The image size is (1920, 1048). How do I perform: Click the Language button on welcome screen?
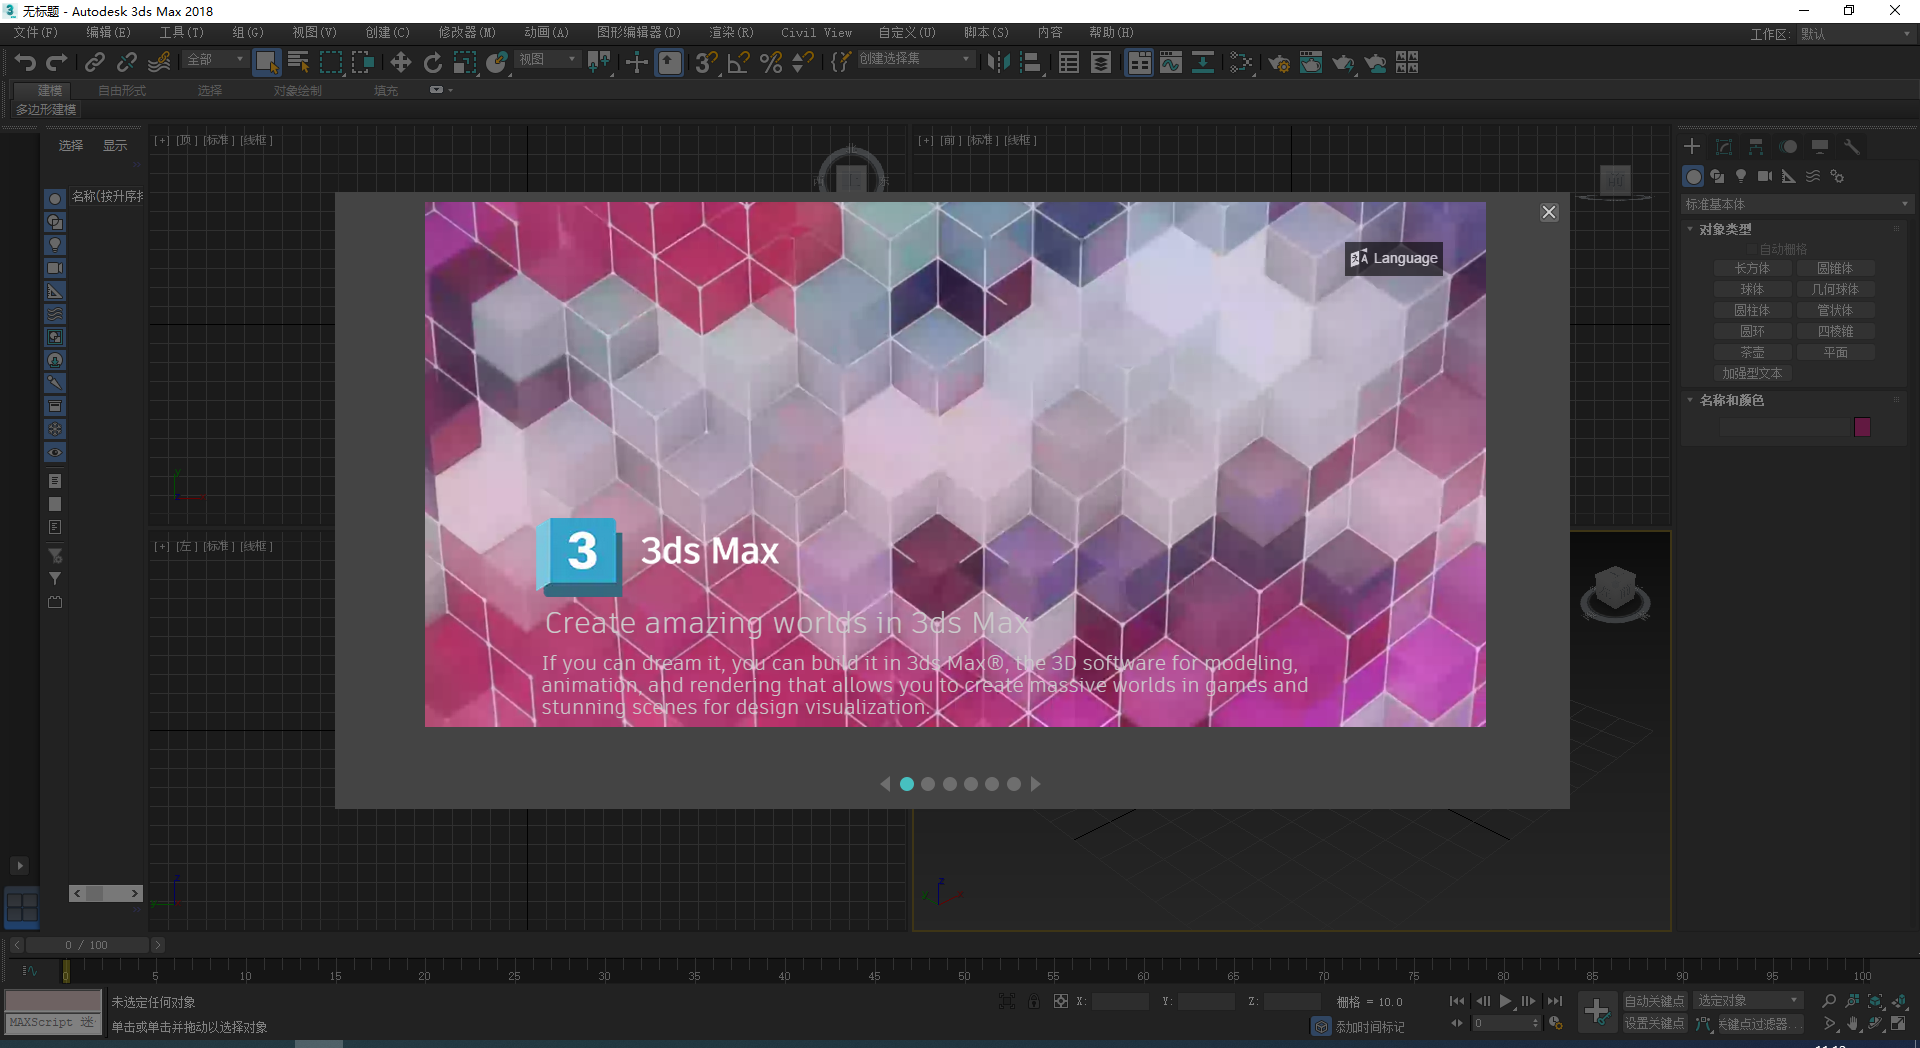[1393, 258]
